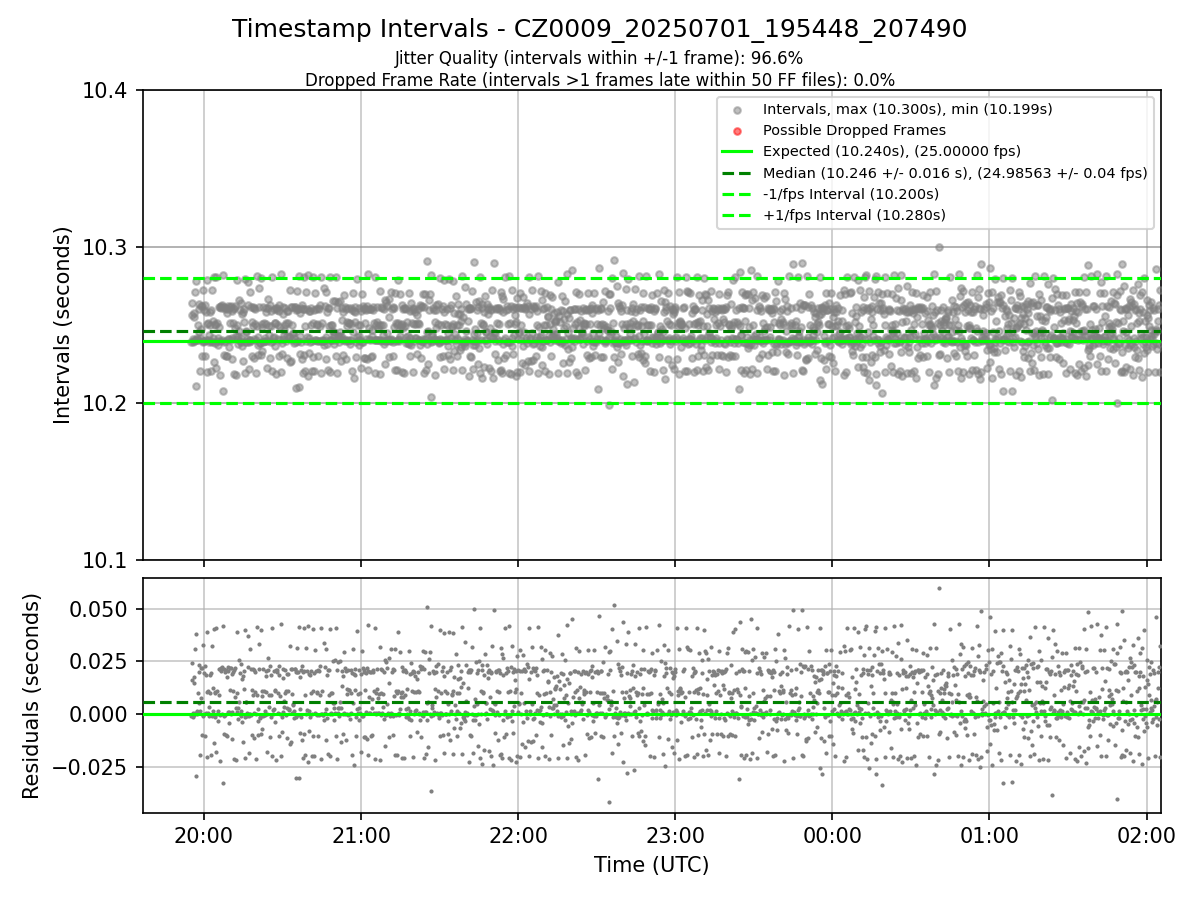This screenshot has width=1200, height=900.
Task: Click the 'Residuals (seconds)' y-axis label
Action: point(32,695)
